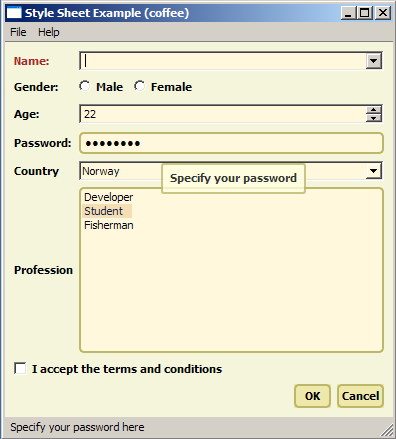Screen dimensions: 396x439
Task: Close the Style Sheet Example window
Action: coord(383,13)
